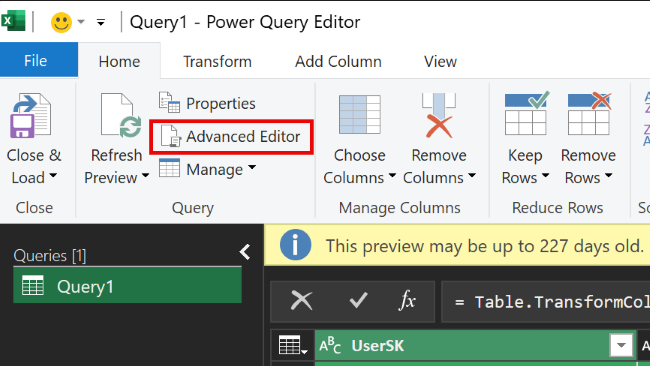The image size is (650, 366).
Task: Select Query1 in the Queries pane
Action: click(x=127, y=285)
